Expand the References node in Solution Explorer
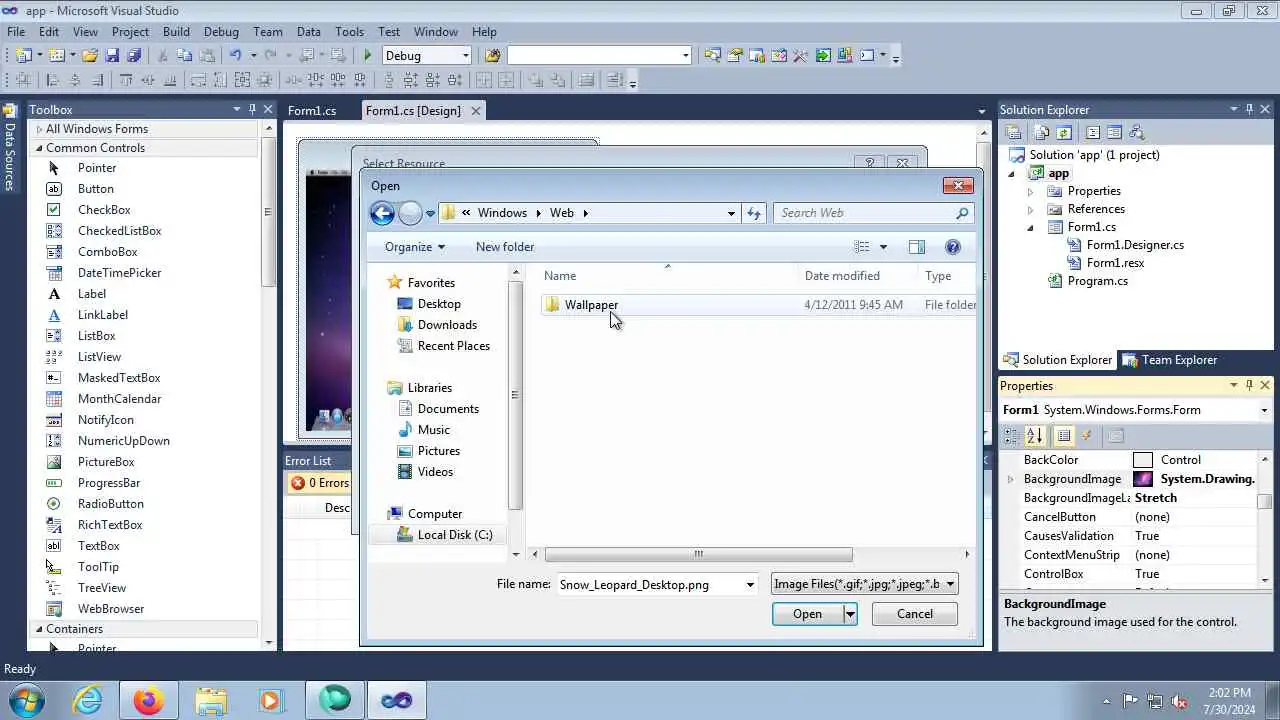This screenshot has width=1280, height=720. click(x=1031, y=209)
